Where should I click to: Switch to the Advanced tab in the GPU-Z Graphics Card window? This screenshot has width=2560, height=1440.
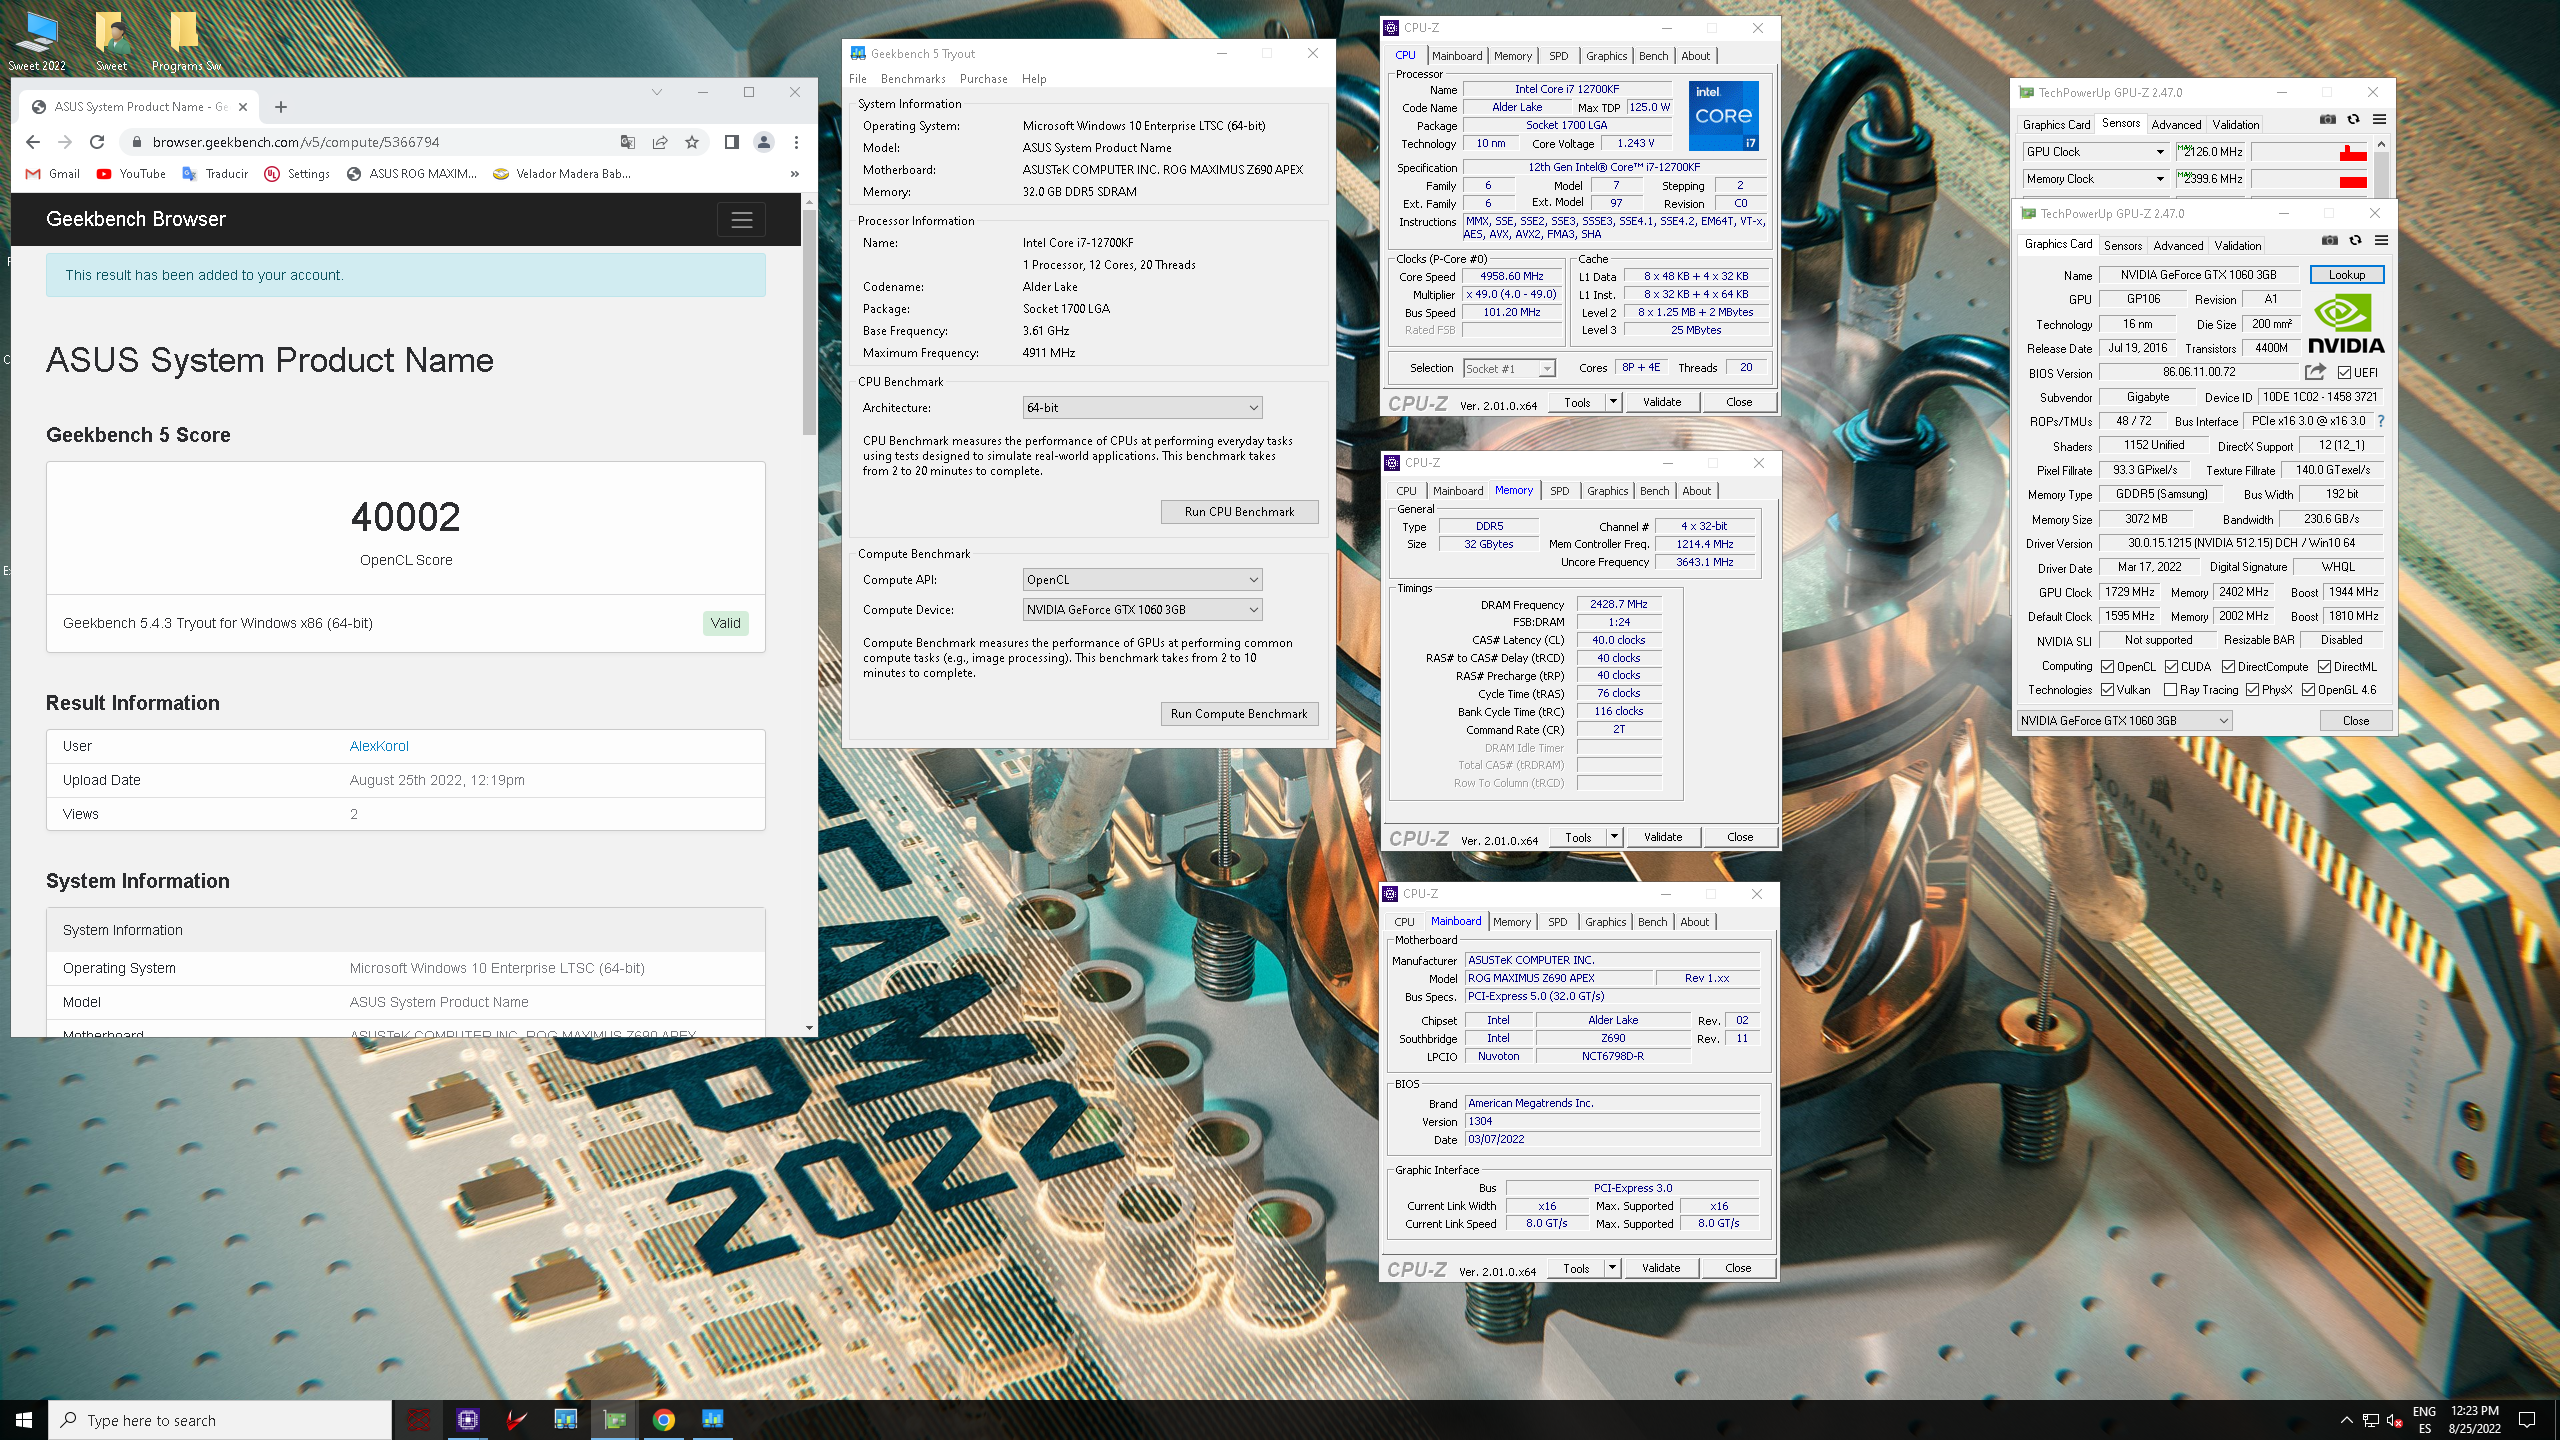[2178, 246]
